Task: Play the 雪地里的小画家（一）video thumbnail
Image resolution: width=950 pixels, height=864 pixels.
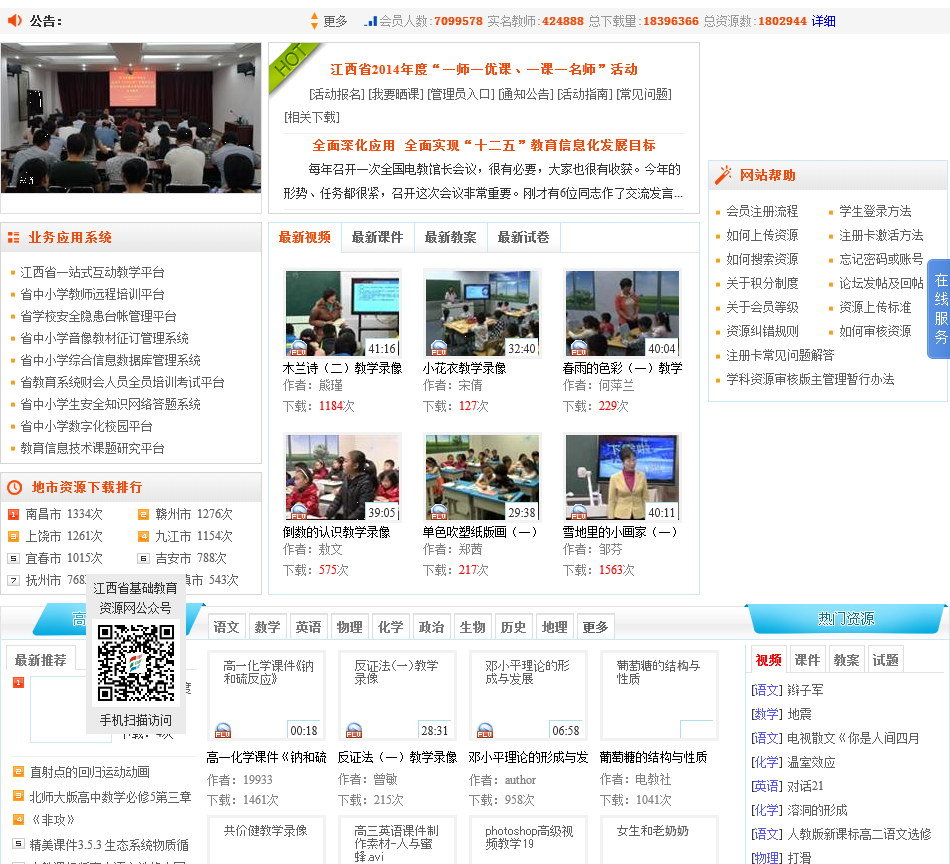Action: point(622,477)
